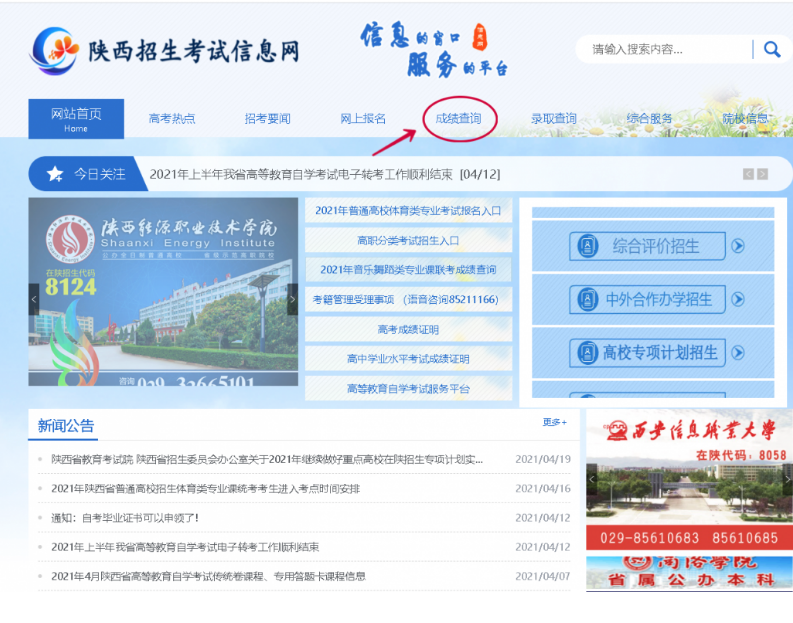This screenshot has height=623, width=793.
Task: Expand news list with 更多+
Action: pyautogui.click(x=554, y=422)
